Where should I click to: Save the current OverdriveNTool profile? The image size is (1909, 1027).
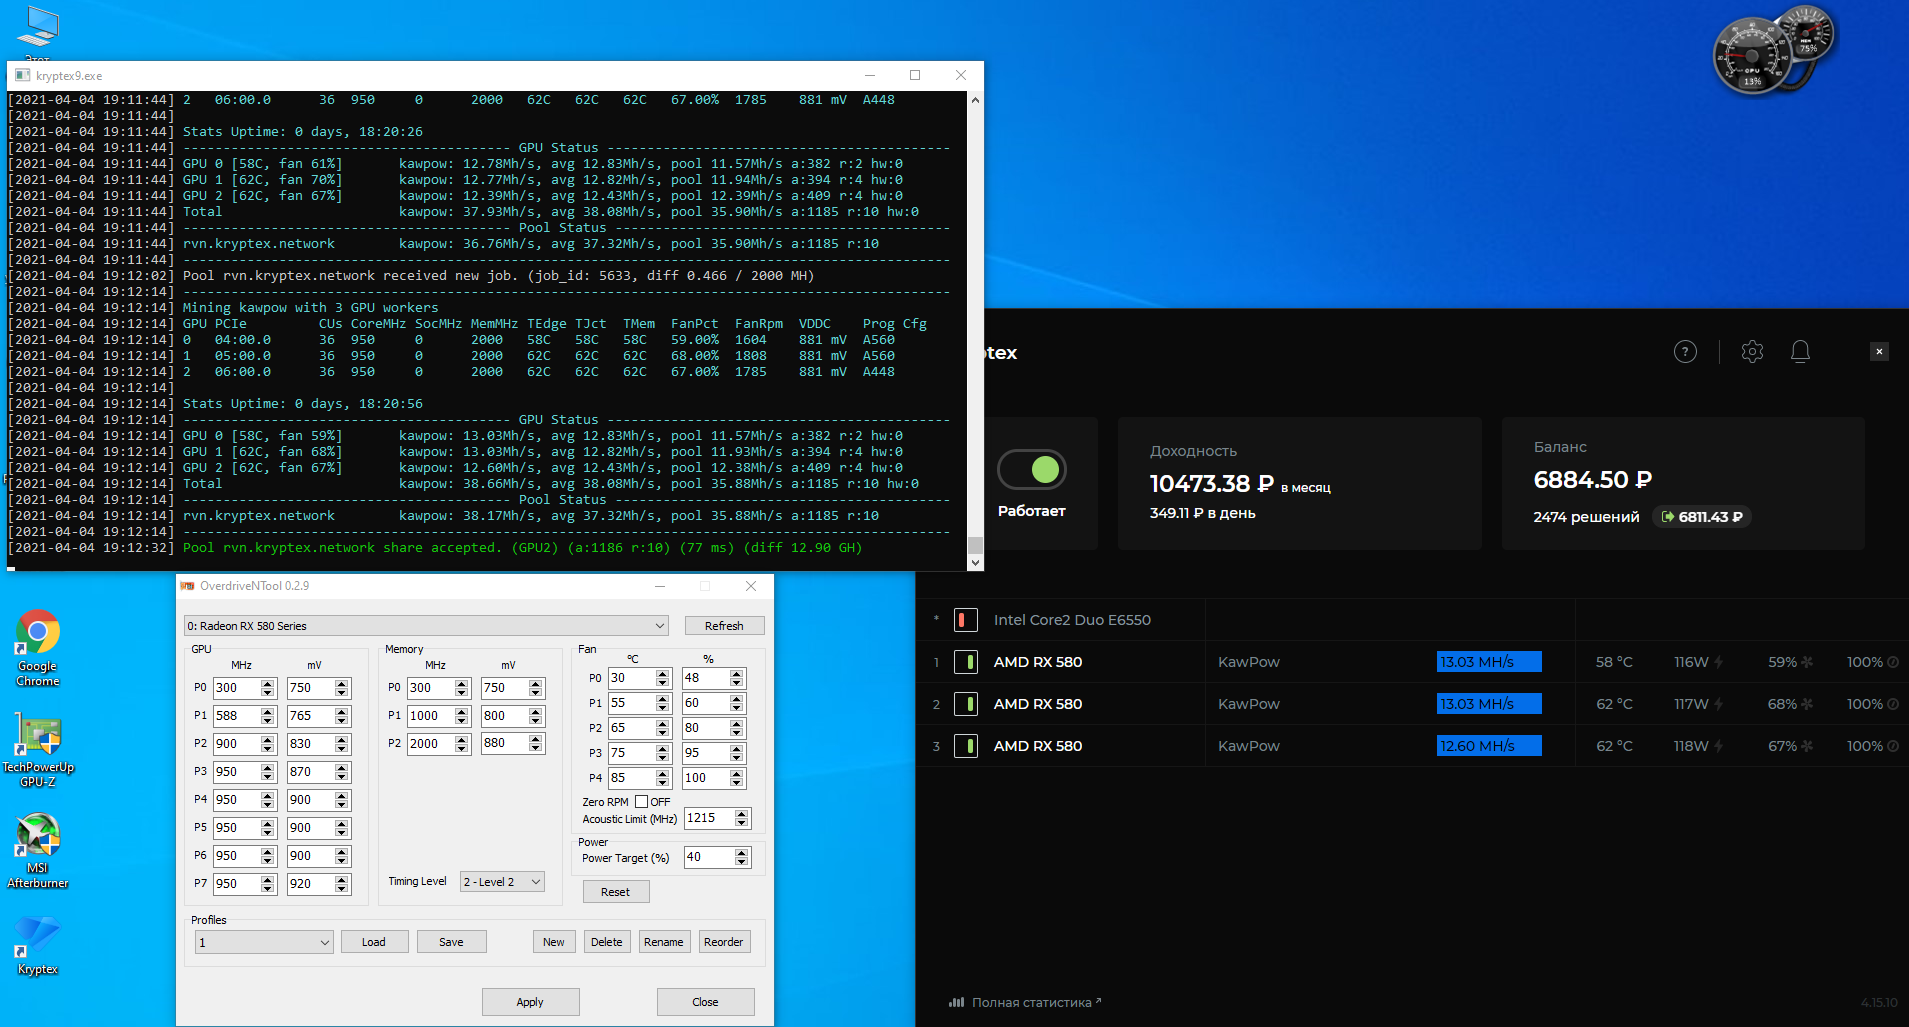click(451, 942)
